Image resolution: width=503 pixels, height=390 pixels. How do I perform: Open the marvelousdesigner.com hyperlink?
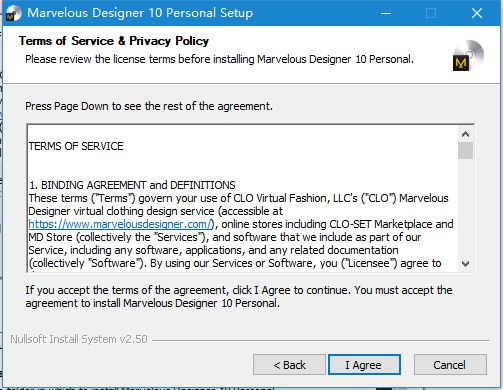(x=120, y=224)
